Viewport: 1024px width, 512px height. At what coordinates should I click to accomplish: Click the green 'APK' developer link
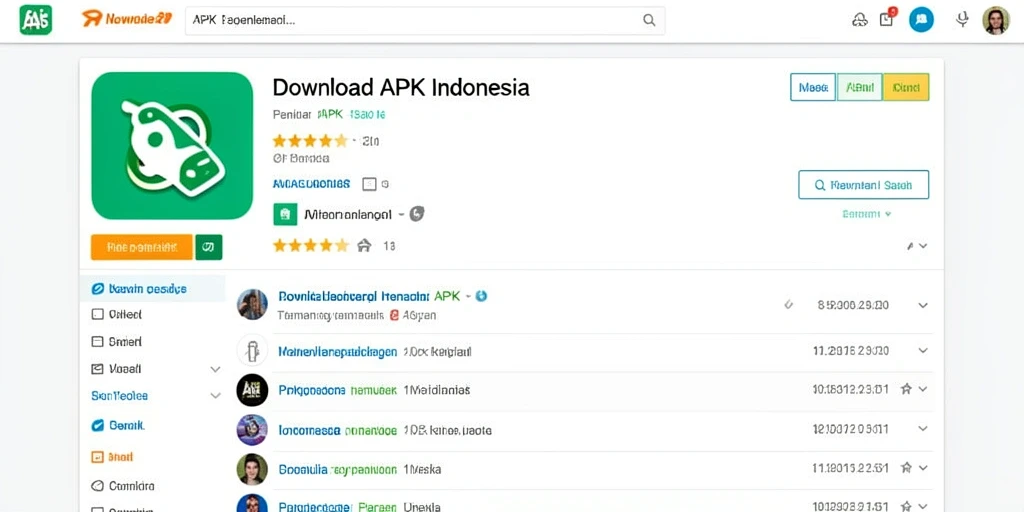coord(330,114)
